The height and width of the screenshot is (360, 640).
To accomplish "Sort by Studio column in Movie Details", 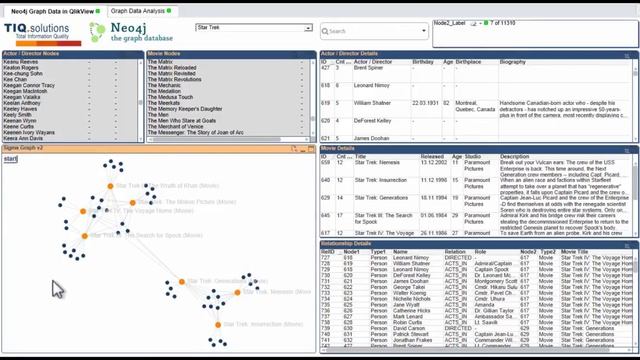I will pyautogui.click(x=473, y=157).
